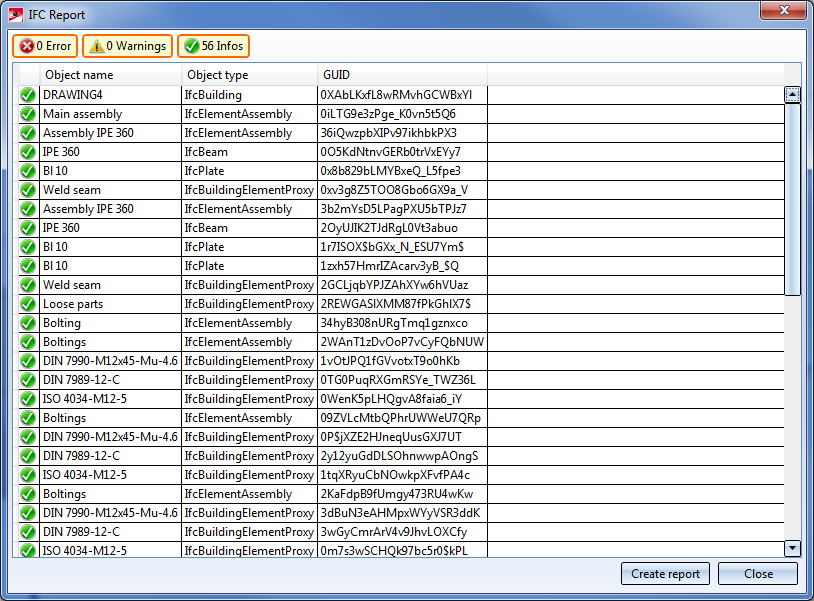Select GUID 2y12yuGdDLSOhnwwpAOngS cell

[x=402, y=456]
